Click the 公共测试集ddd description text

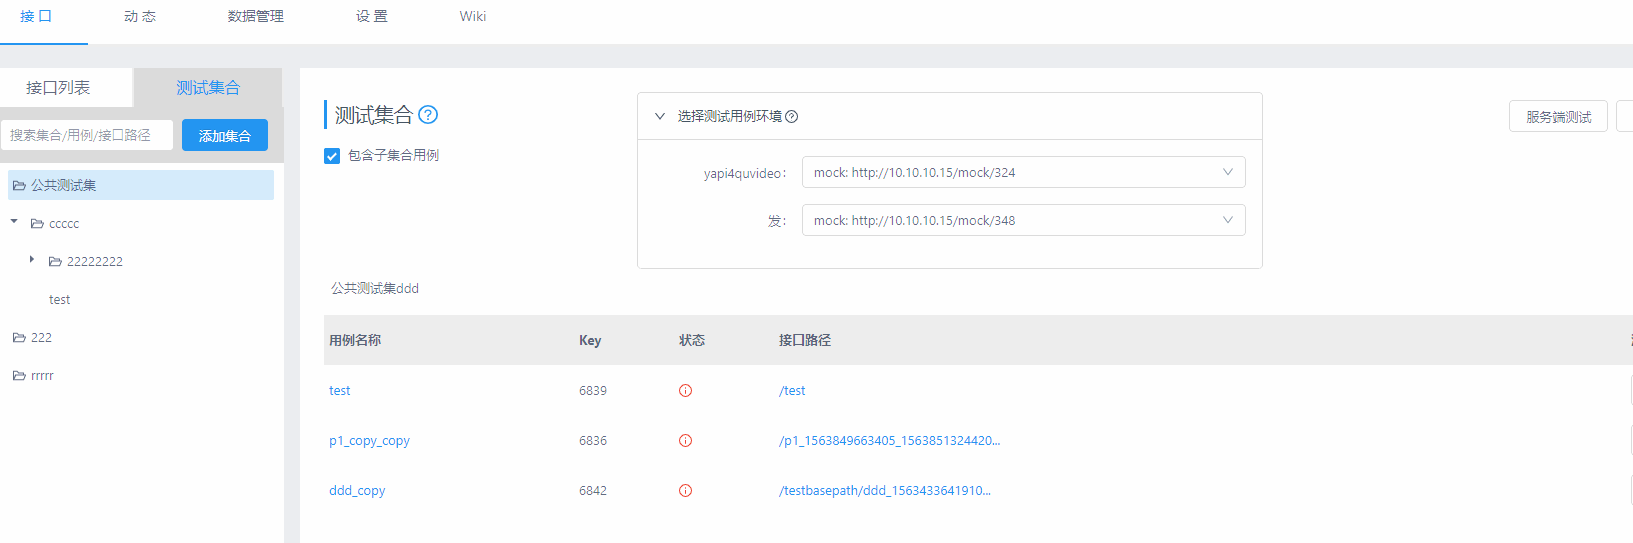coord(375,289)
